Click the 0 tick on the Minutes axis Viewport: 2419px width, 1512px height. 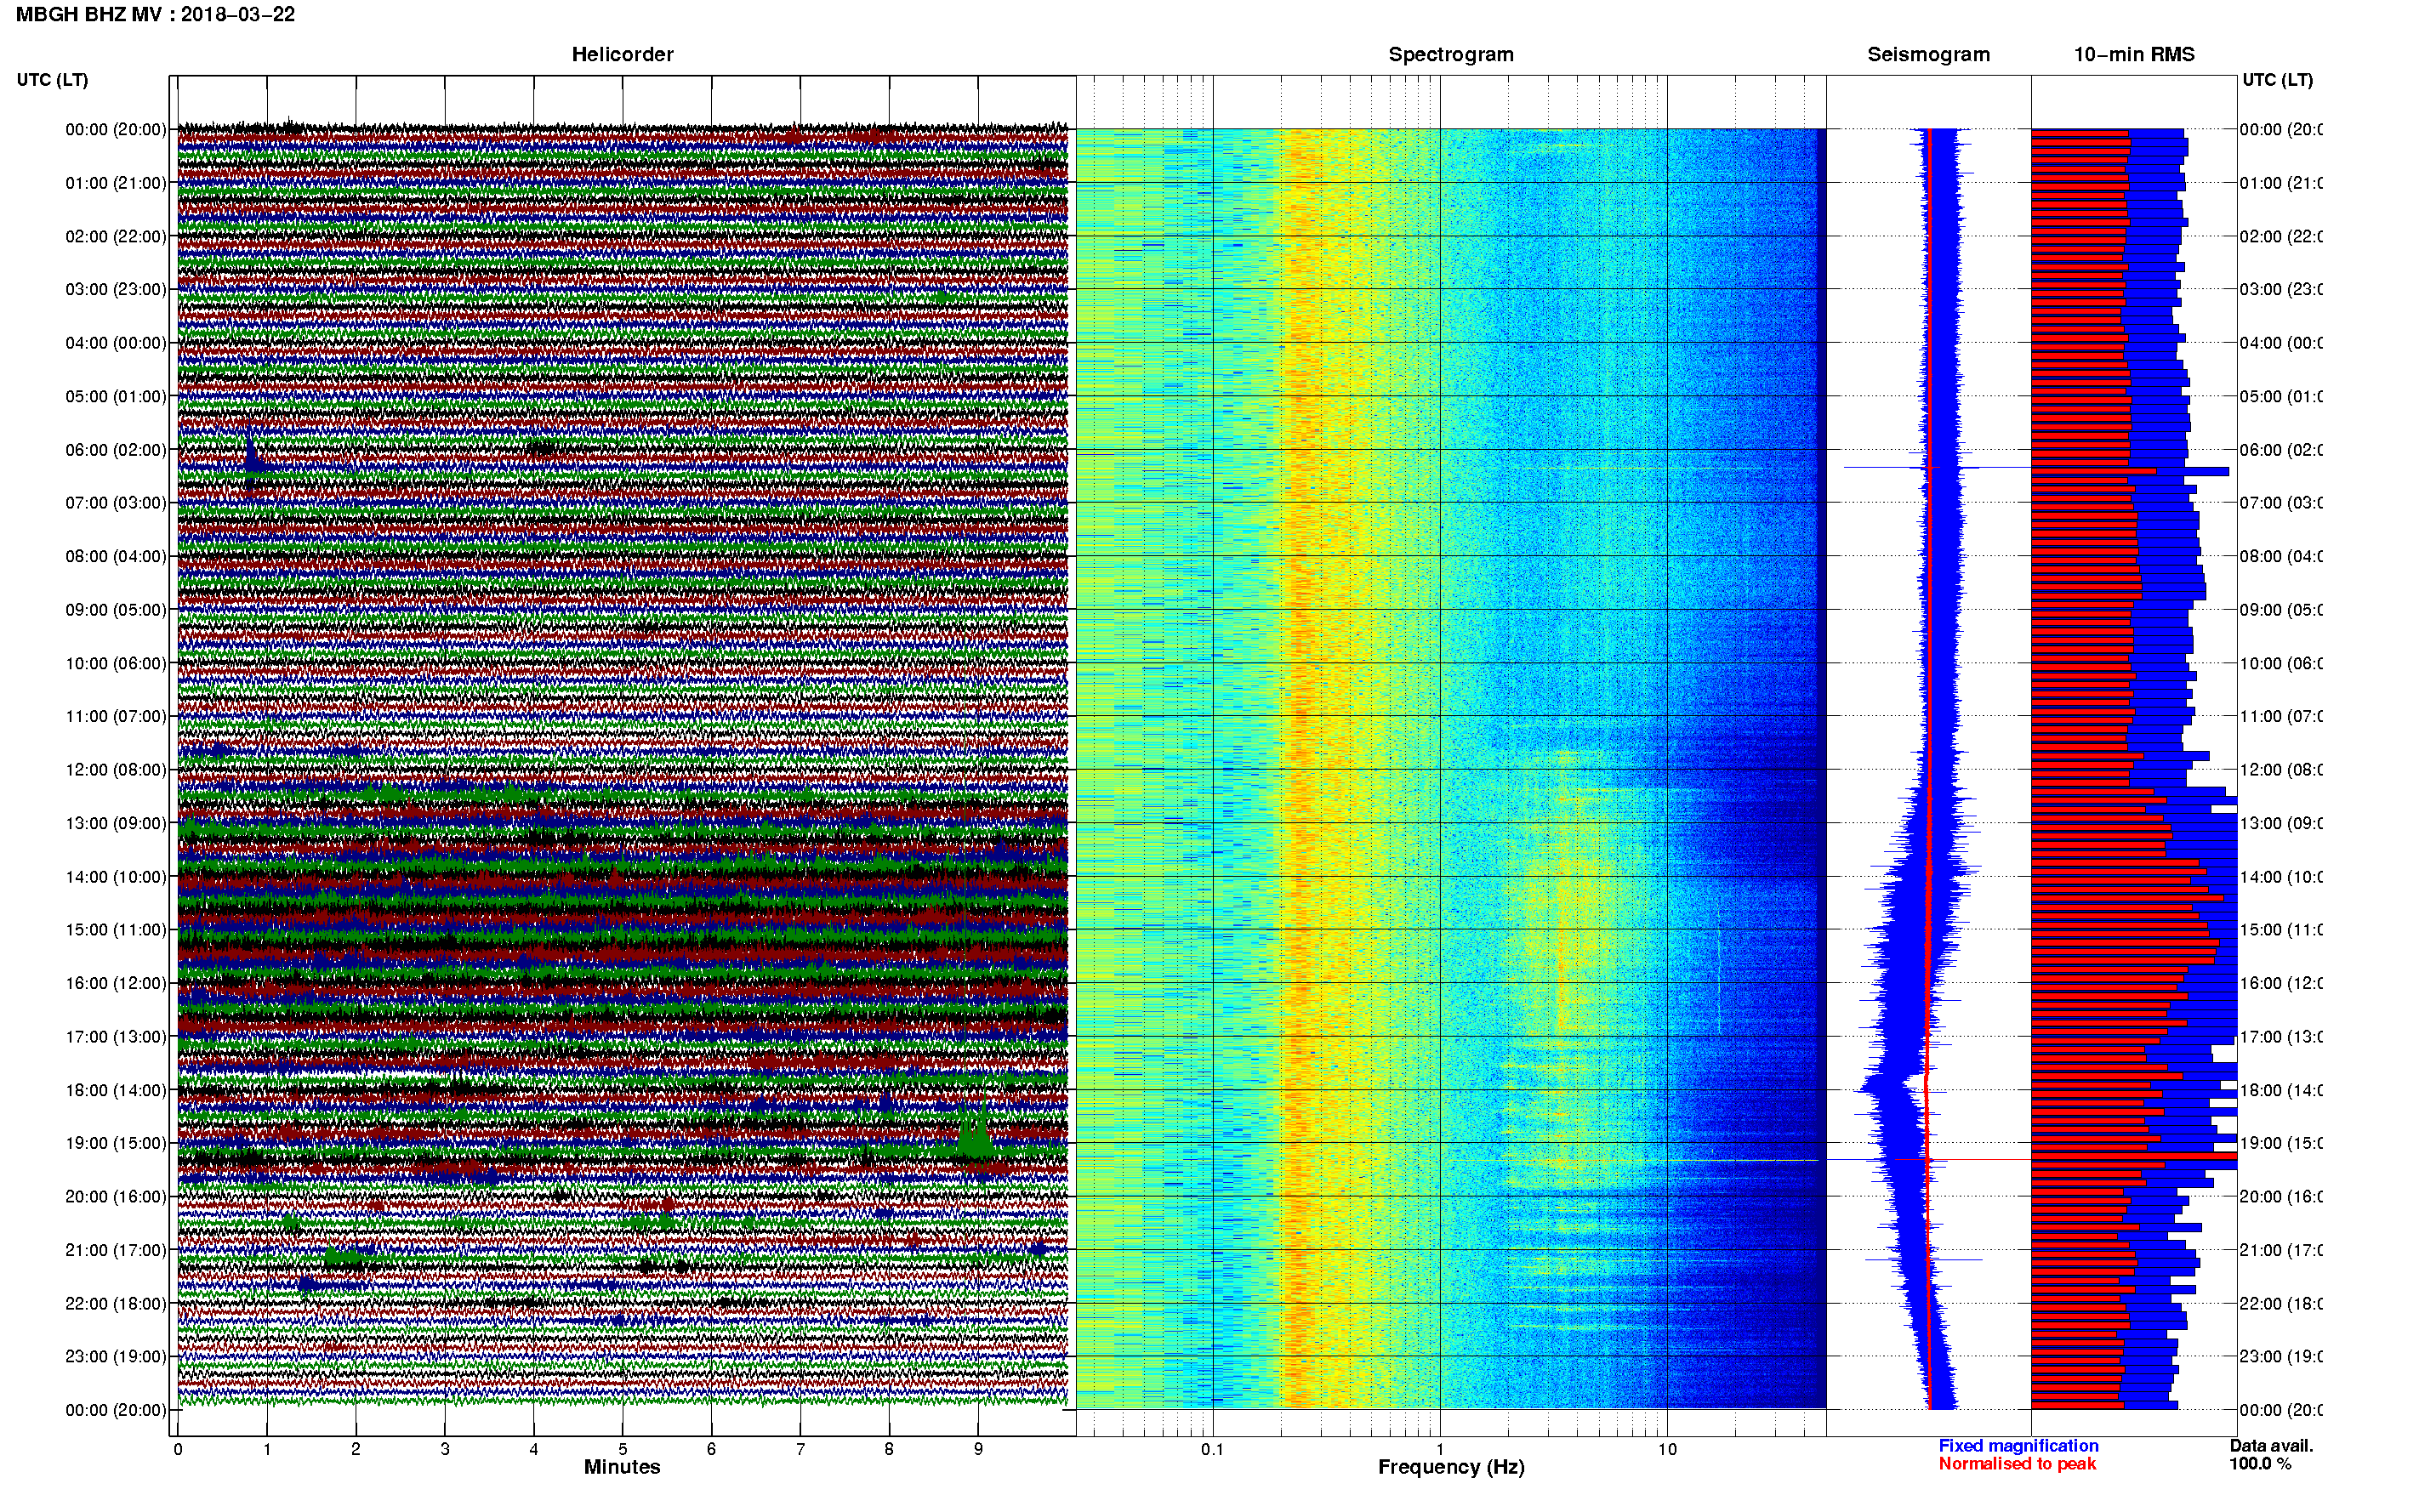click(x=178, y=1449)
